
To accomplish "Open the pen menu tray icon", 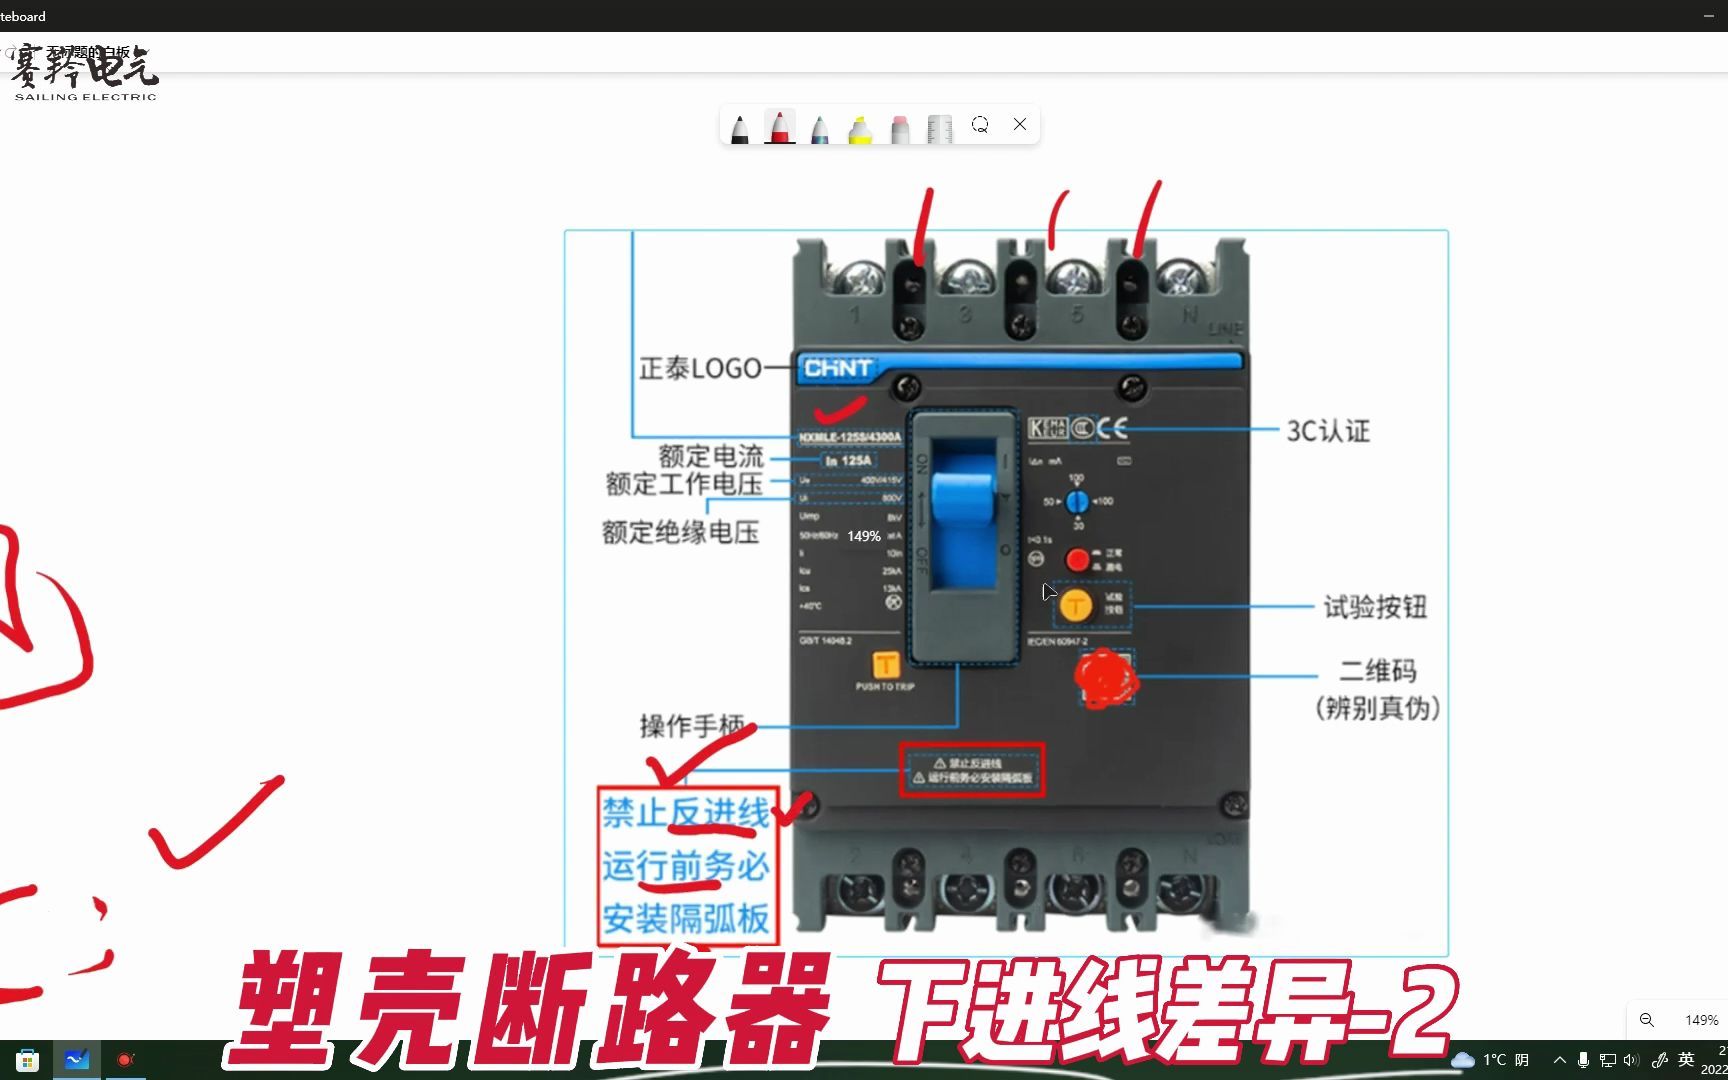I will [1660, 1060].
